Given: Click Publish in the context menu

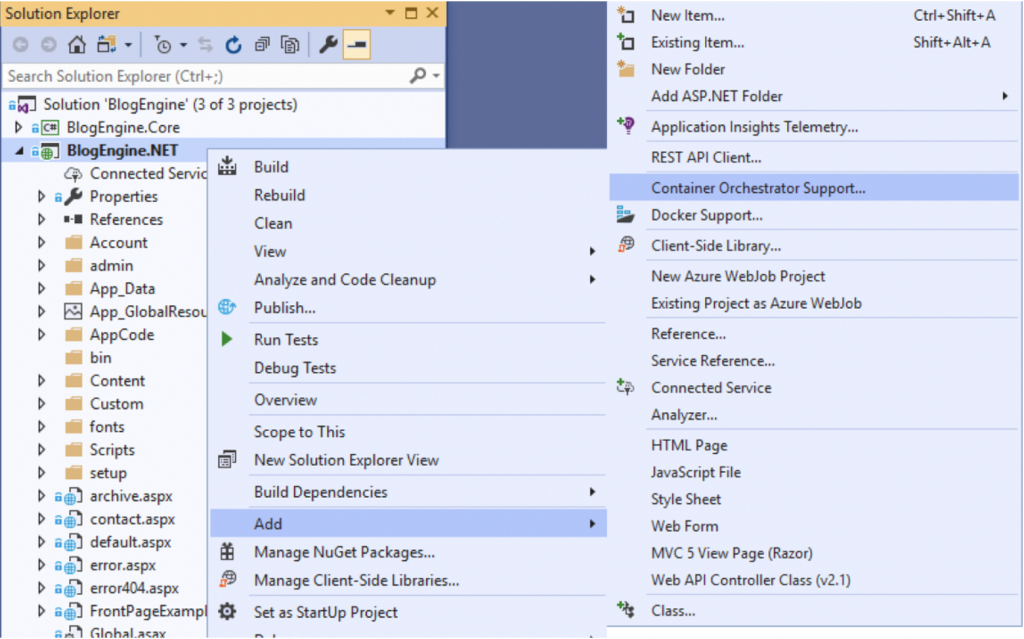Looking at the screenshot, I should pyautogui.click(x=284, y=308).
